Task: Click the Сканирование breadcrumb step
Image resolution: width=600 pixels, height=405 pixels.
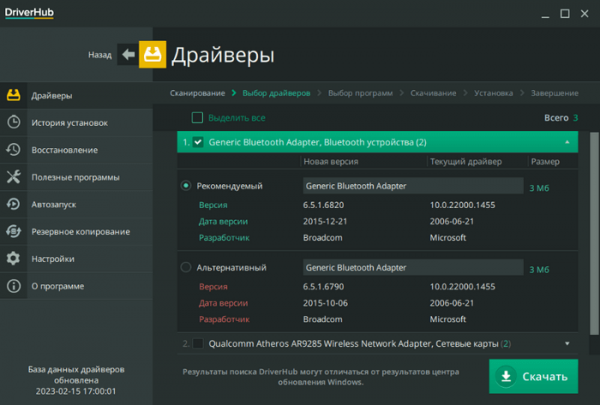Action: 197,93
